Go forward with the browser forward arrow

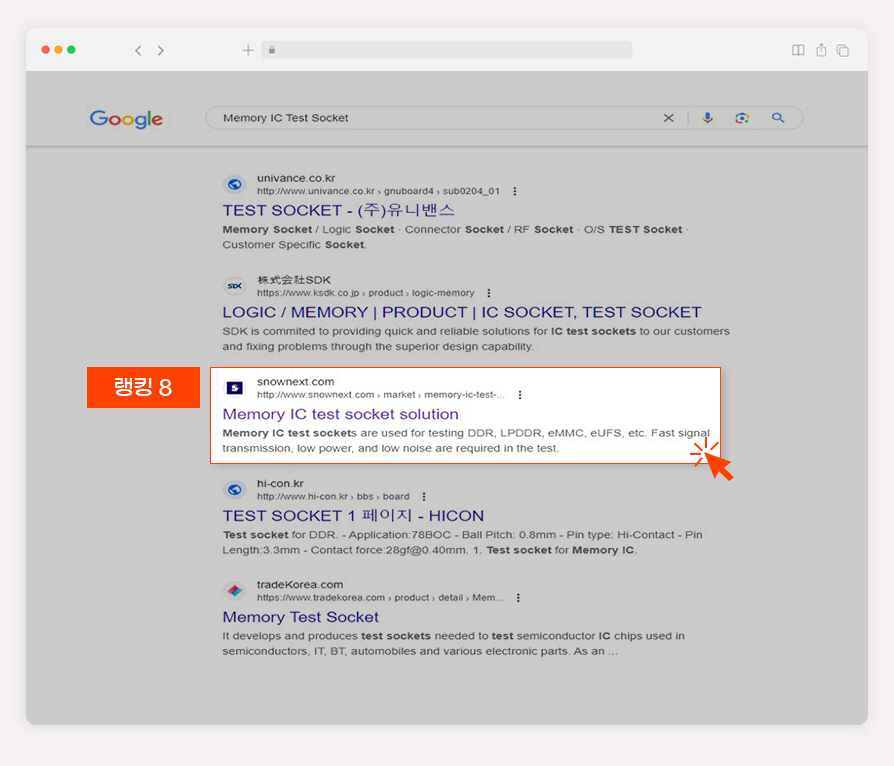pos(161,50)
